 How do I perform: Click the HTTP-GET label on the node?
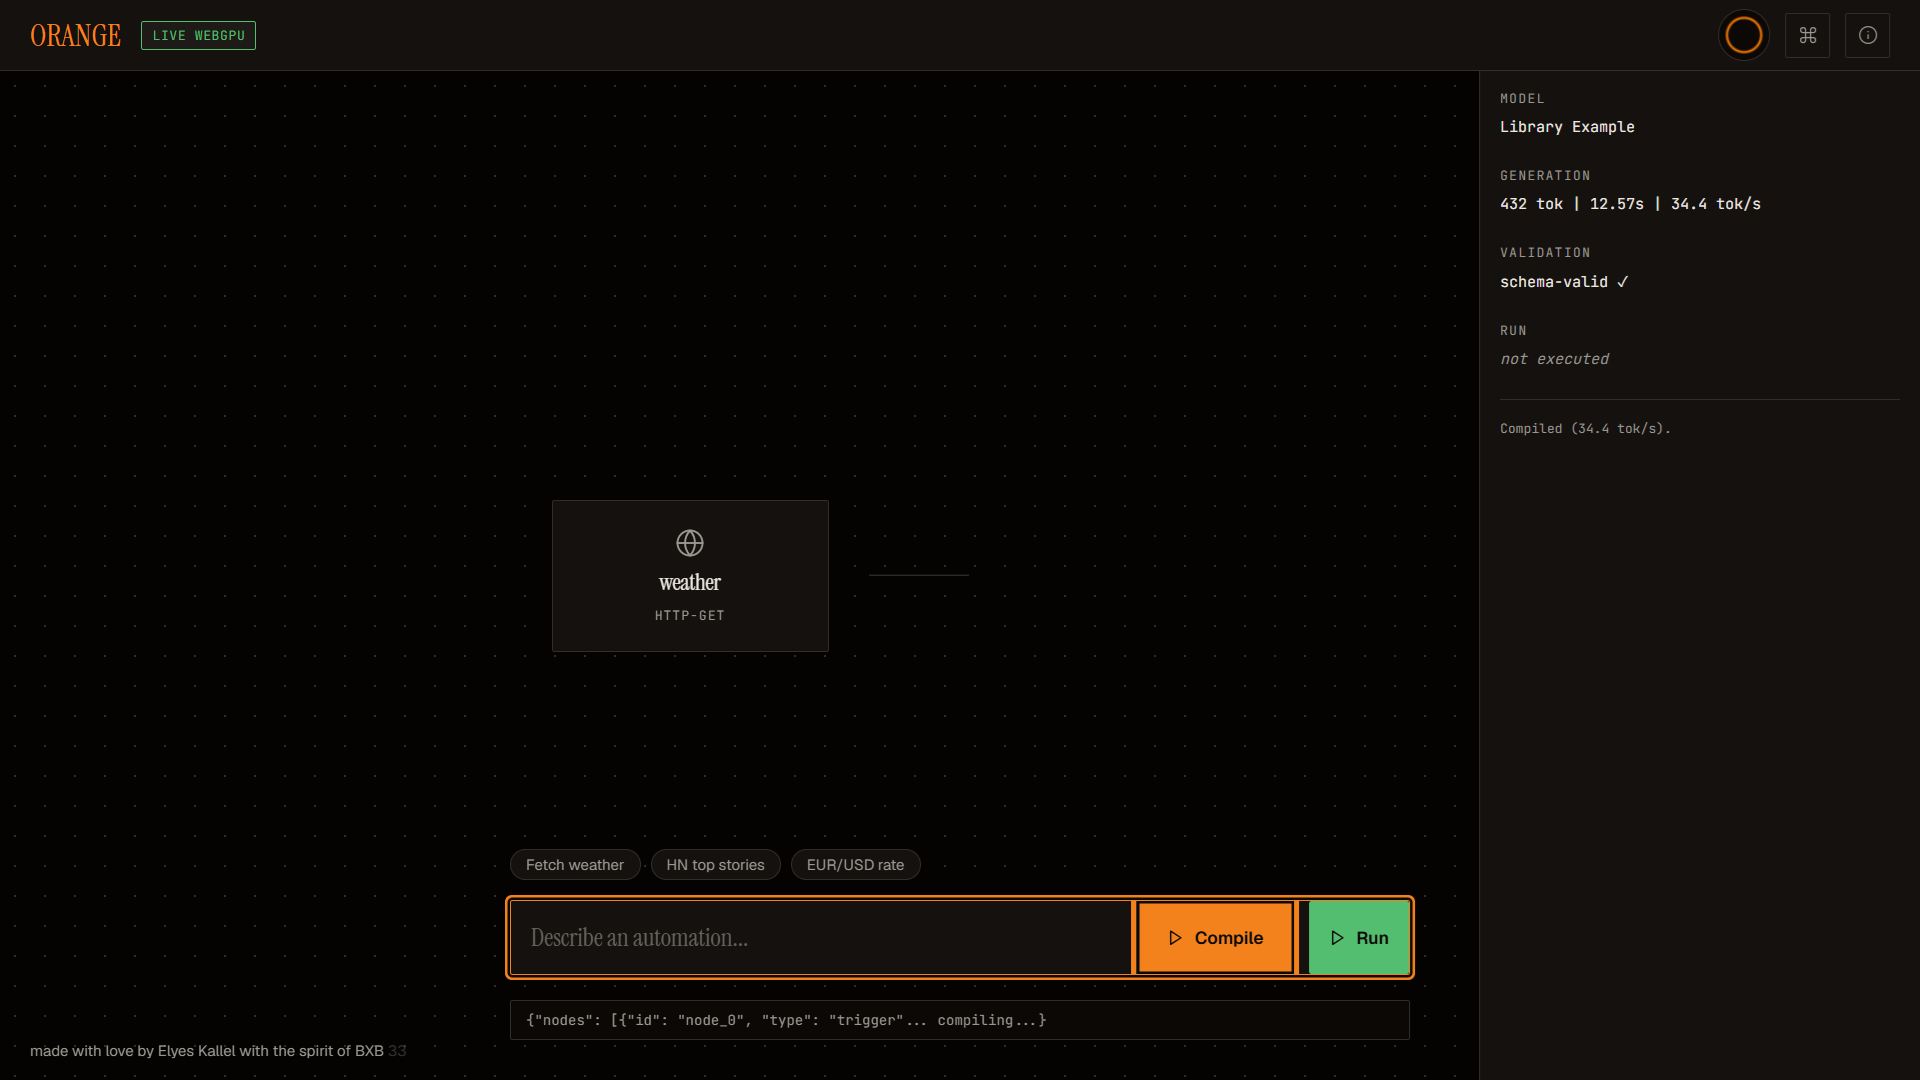coord(690,616)
